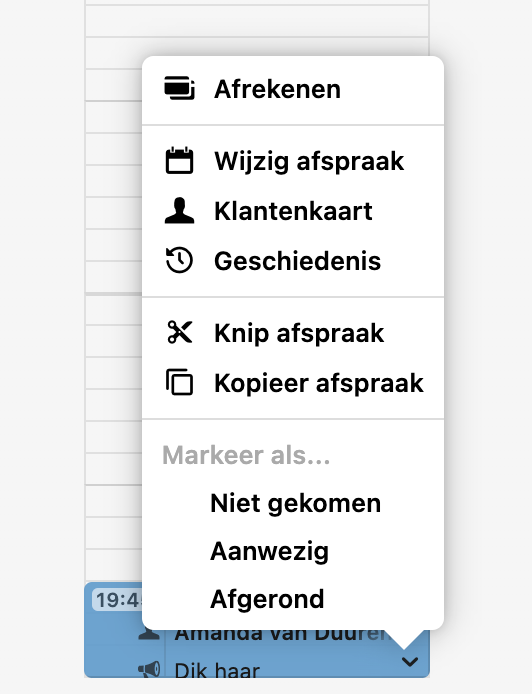This screenshot has height=694, width=532.
Task: Click the customer silhouette icon on blue appointment
Action: click(150, 634)
